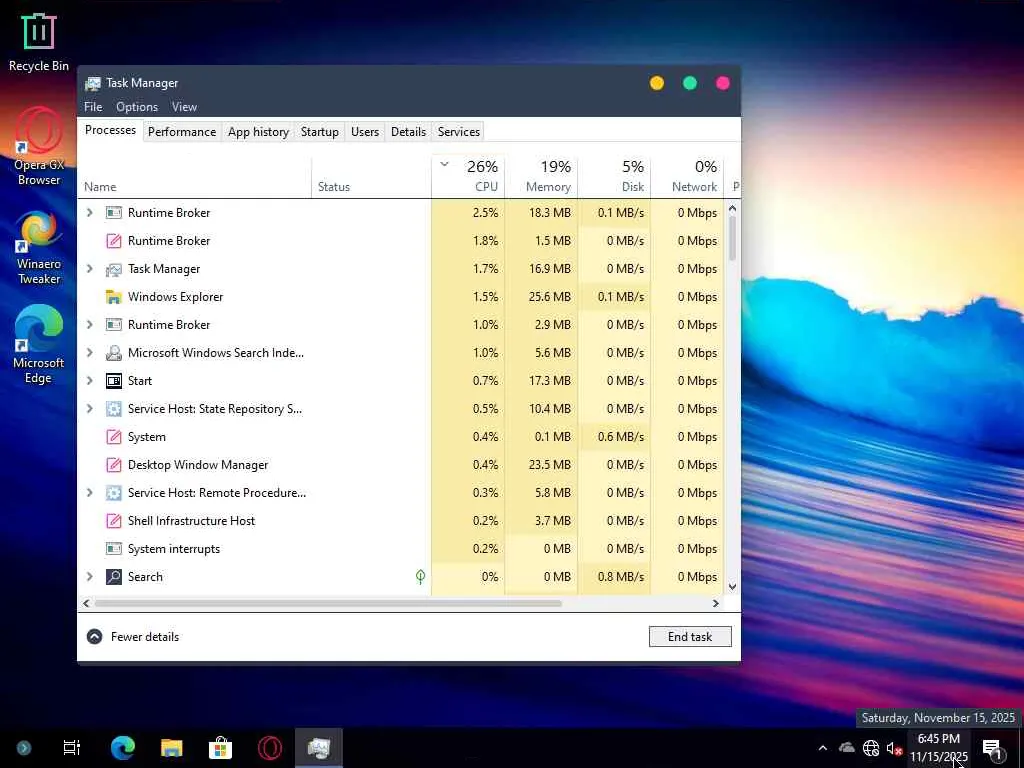This screenshot has height=768, width=1024.
Task: Click the Windows Explorer process icon
Action: pos(114,297)
